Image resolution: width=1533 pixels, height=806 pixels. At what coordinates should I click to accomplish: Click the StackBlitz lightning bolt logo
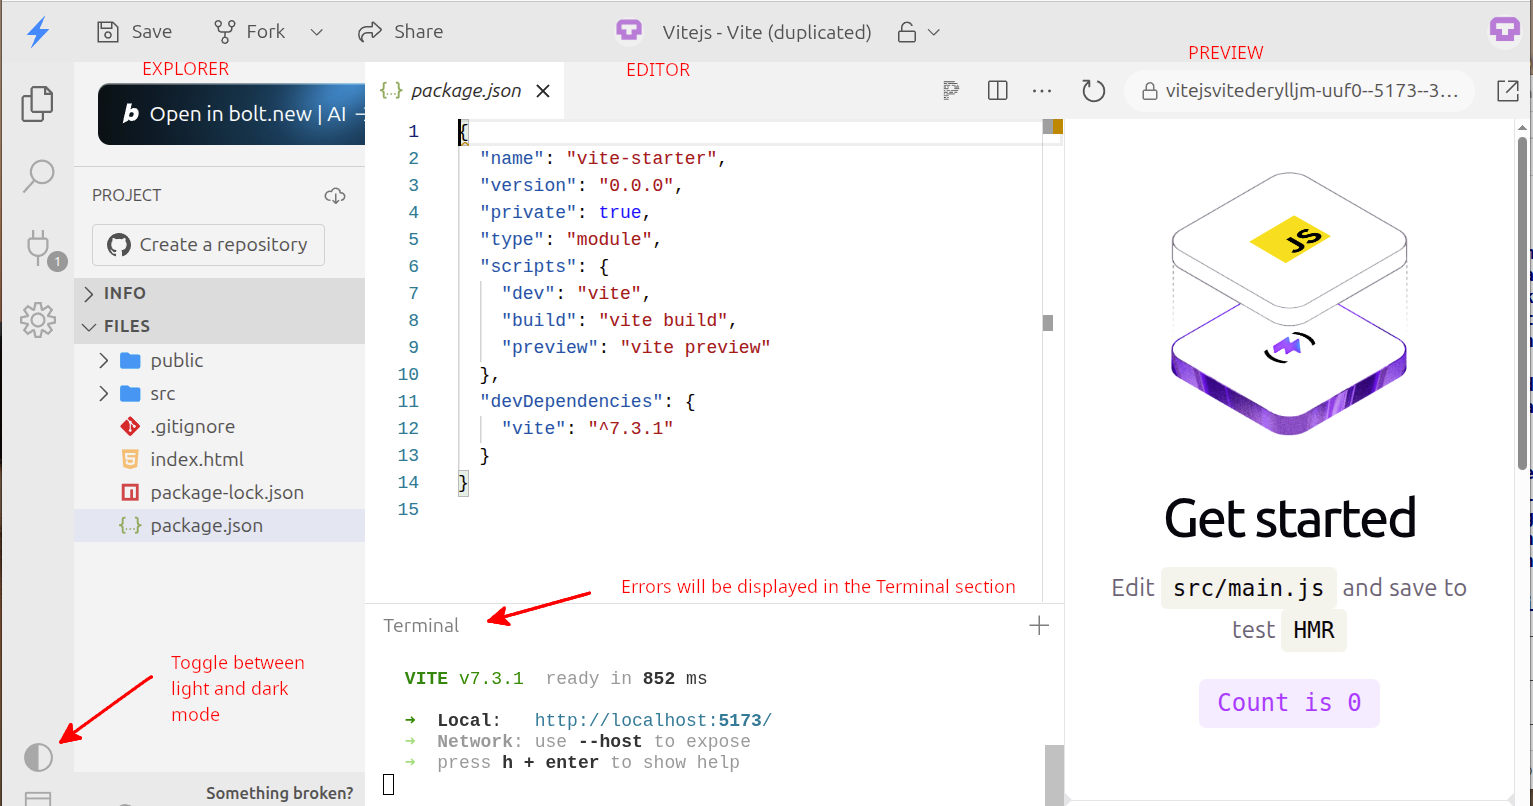tap(38, 32)
